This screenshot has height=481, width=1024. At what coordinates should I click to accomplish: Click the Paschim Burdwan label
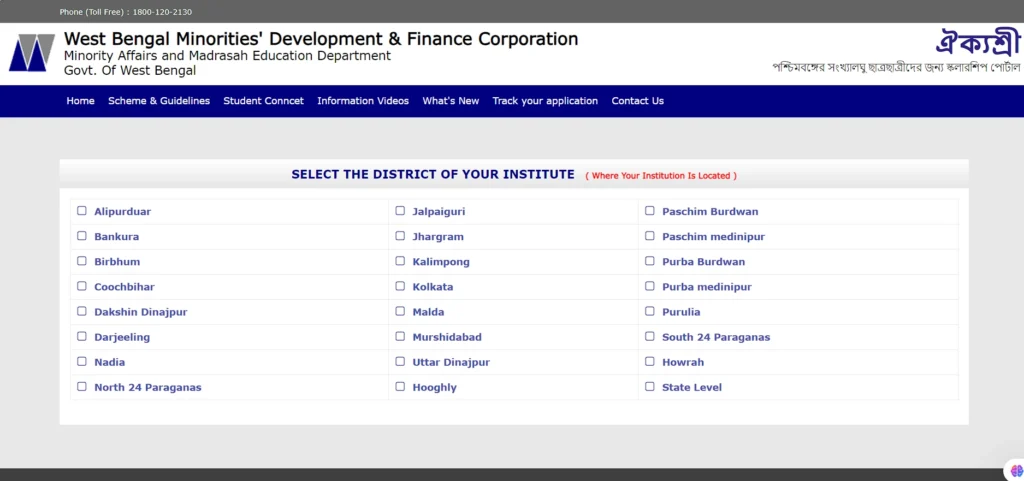pos(710,211)
